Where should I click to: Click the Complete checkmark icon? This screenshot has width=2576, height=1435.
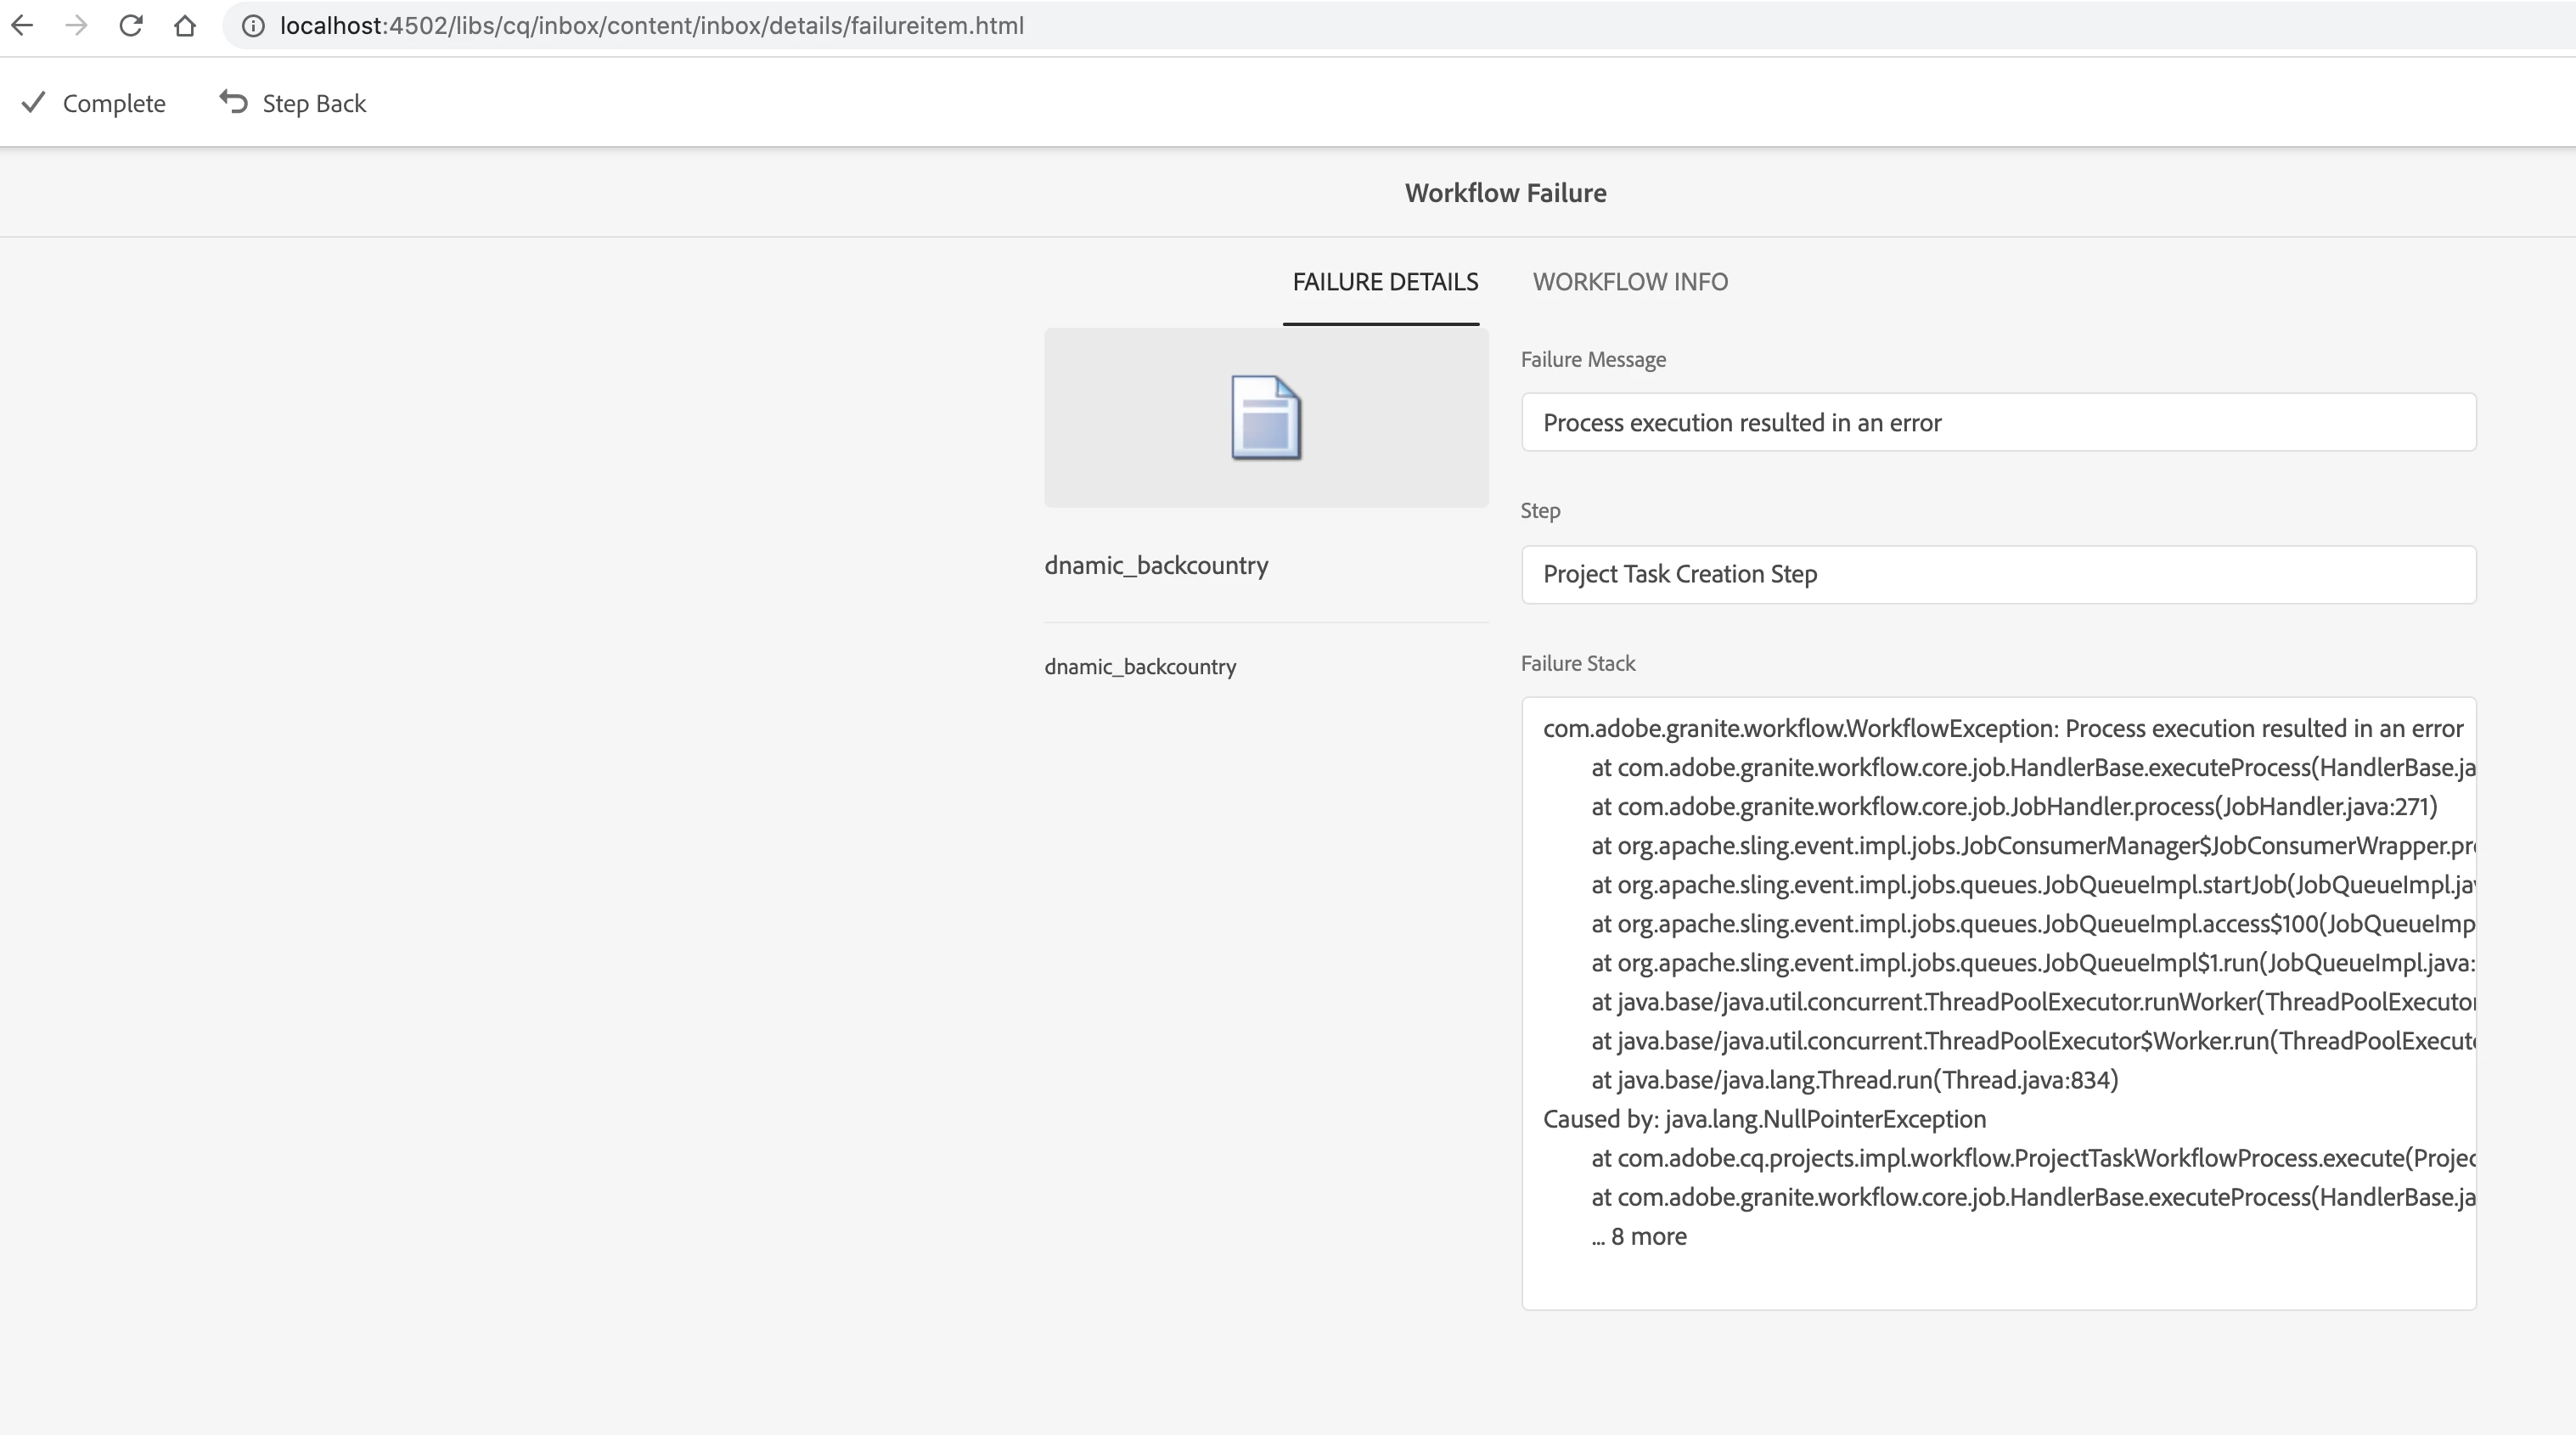pos(34,103)
